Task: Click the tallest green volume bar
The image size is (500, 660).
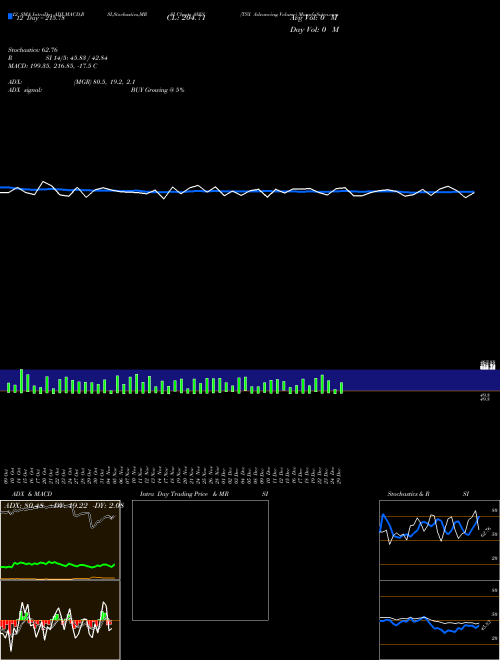Action: click(x=21, y=381)
